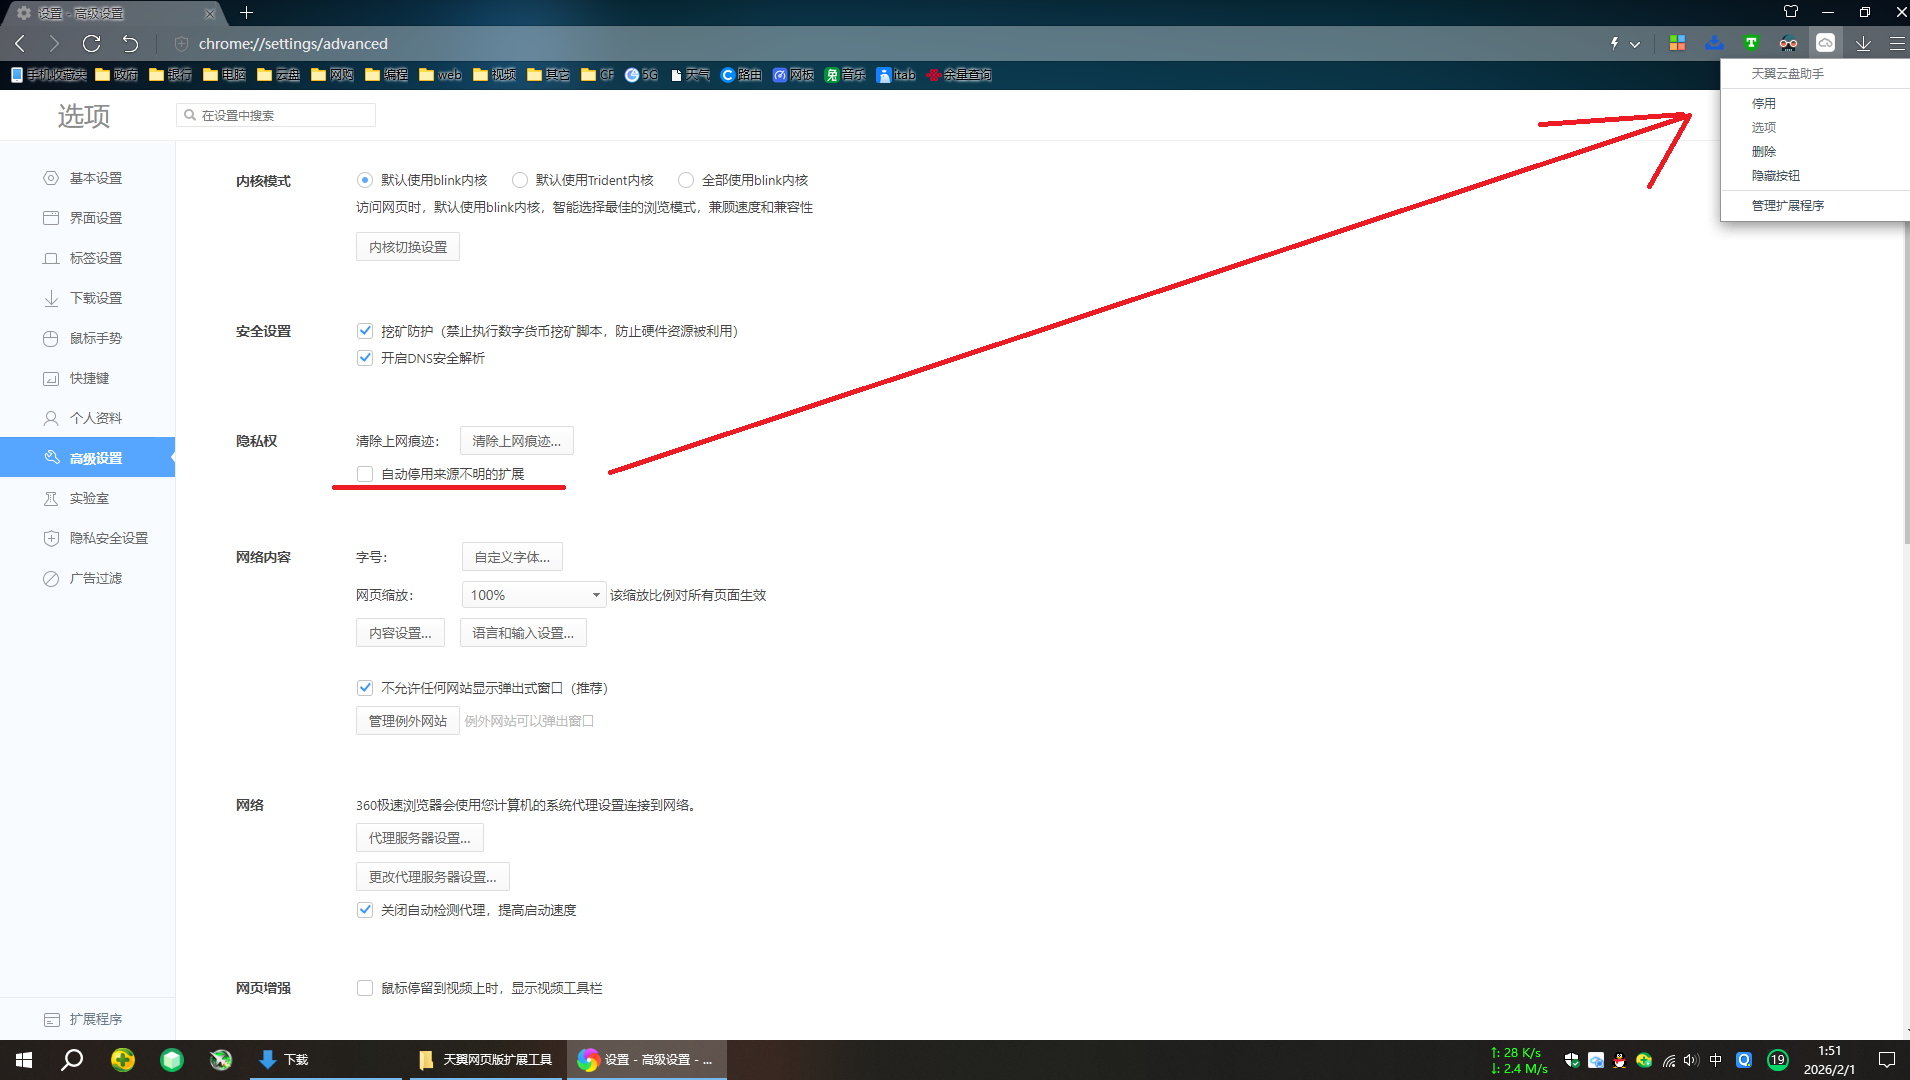The height and width of the screenshot is (1080, 1910).
Task: Open the 网页缩放 100% dropdown
Action: (x=534, y=595)
